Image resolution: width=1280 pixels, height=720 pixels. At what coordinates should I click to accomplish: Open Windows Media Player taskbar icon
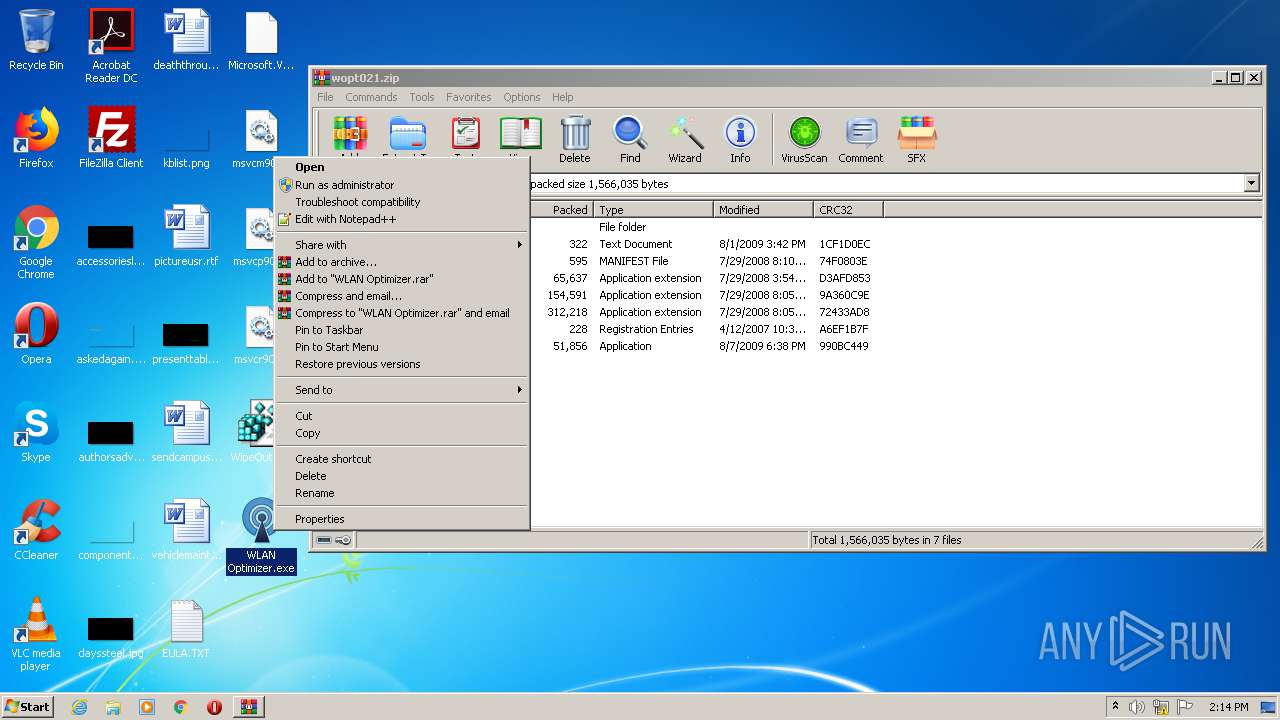(147, 707)
